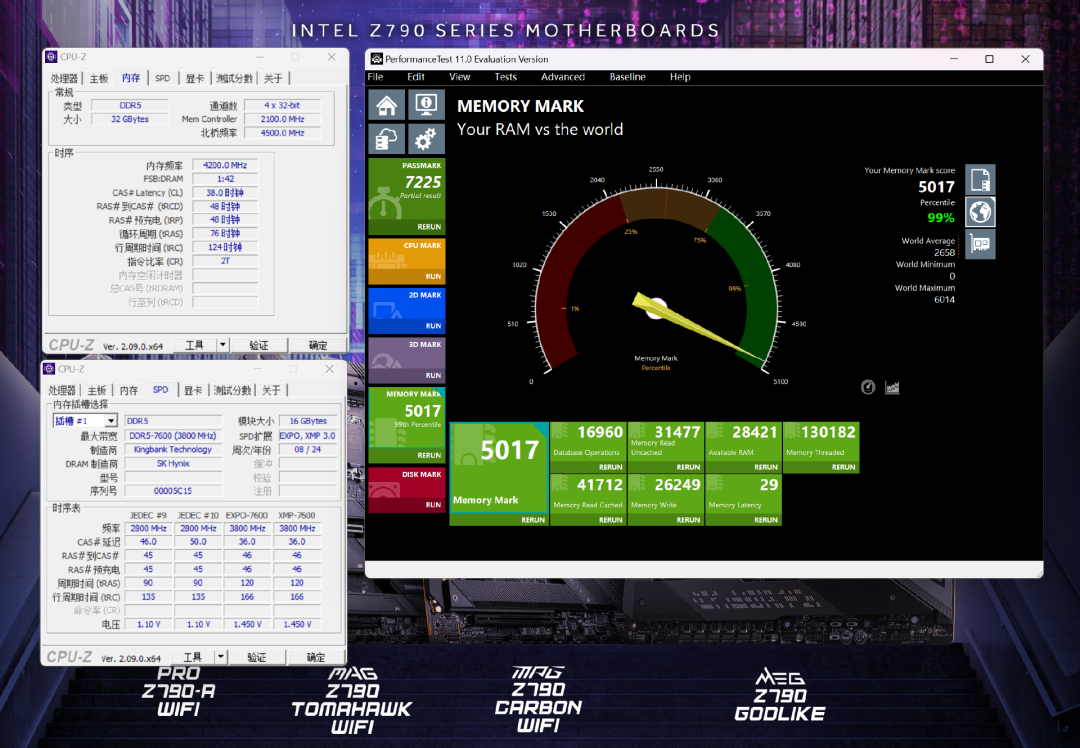This screenshot has width=1080, height=748.
Task: Click 确定 button in lower CPU-Z window
Action: coord(315,657)
